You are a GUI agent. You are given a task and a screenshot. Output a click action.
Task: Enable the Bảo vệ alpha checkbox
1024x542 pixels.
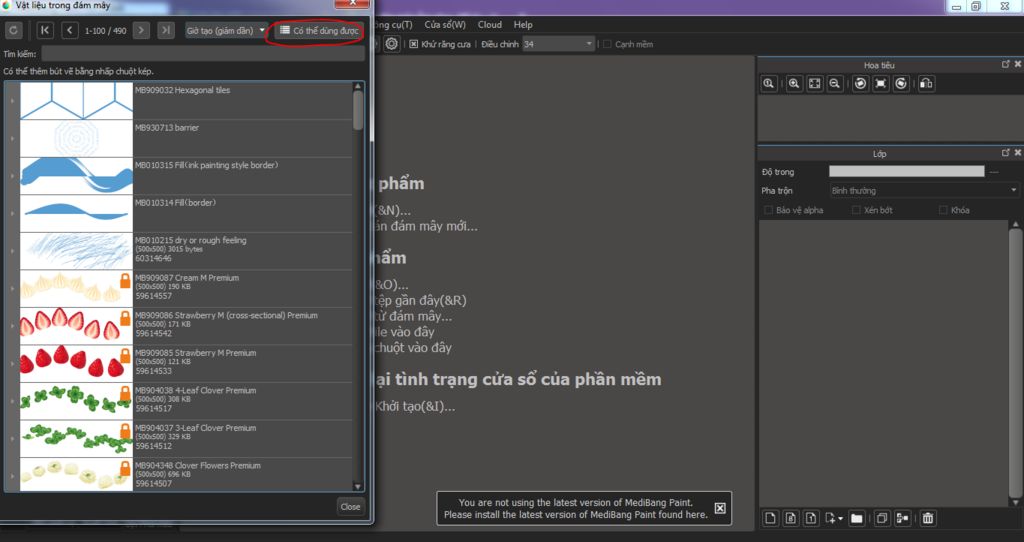coord(768,210)
